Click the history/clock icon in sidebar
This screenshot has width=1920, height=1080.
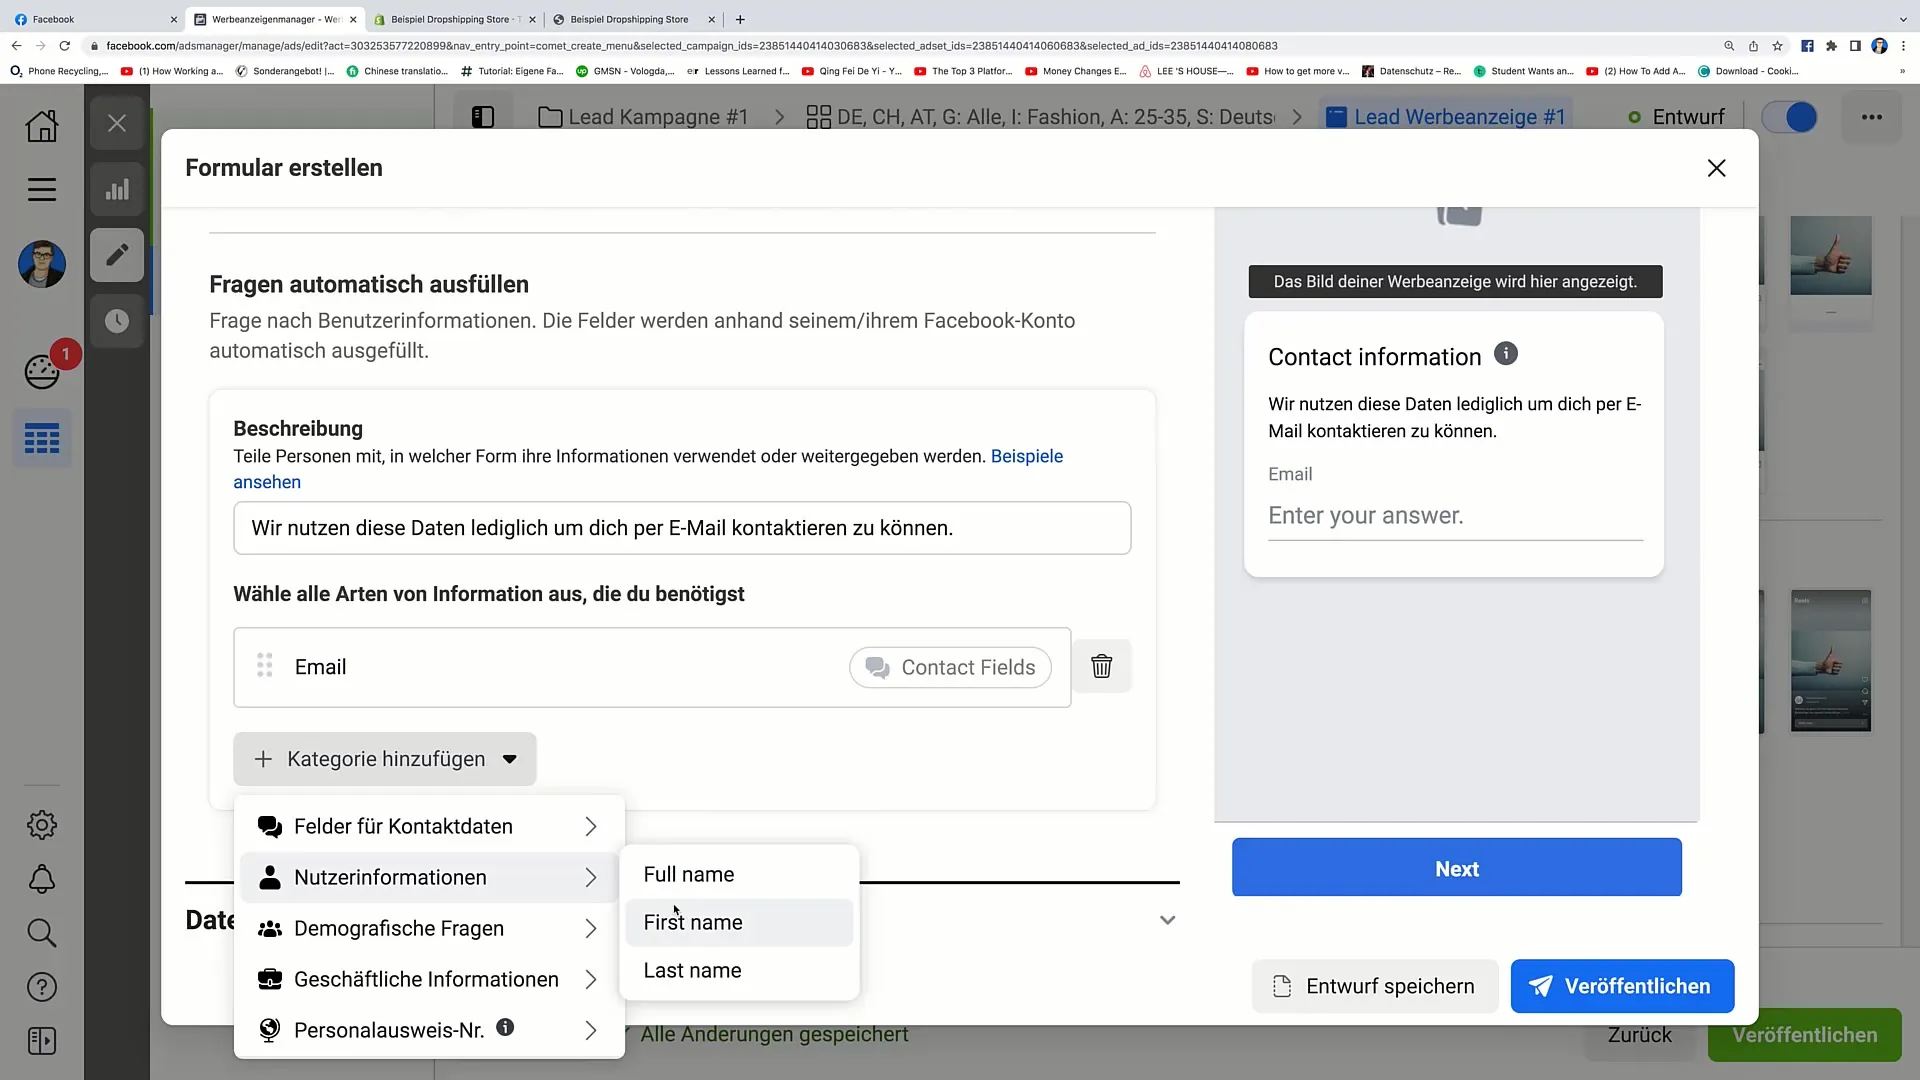click(116, 320)
